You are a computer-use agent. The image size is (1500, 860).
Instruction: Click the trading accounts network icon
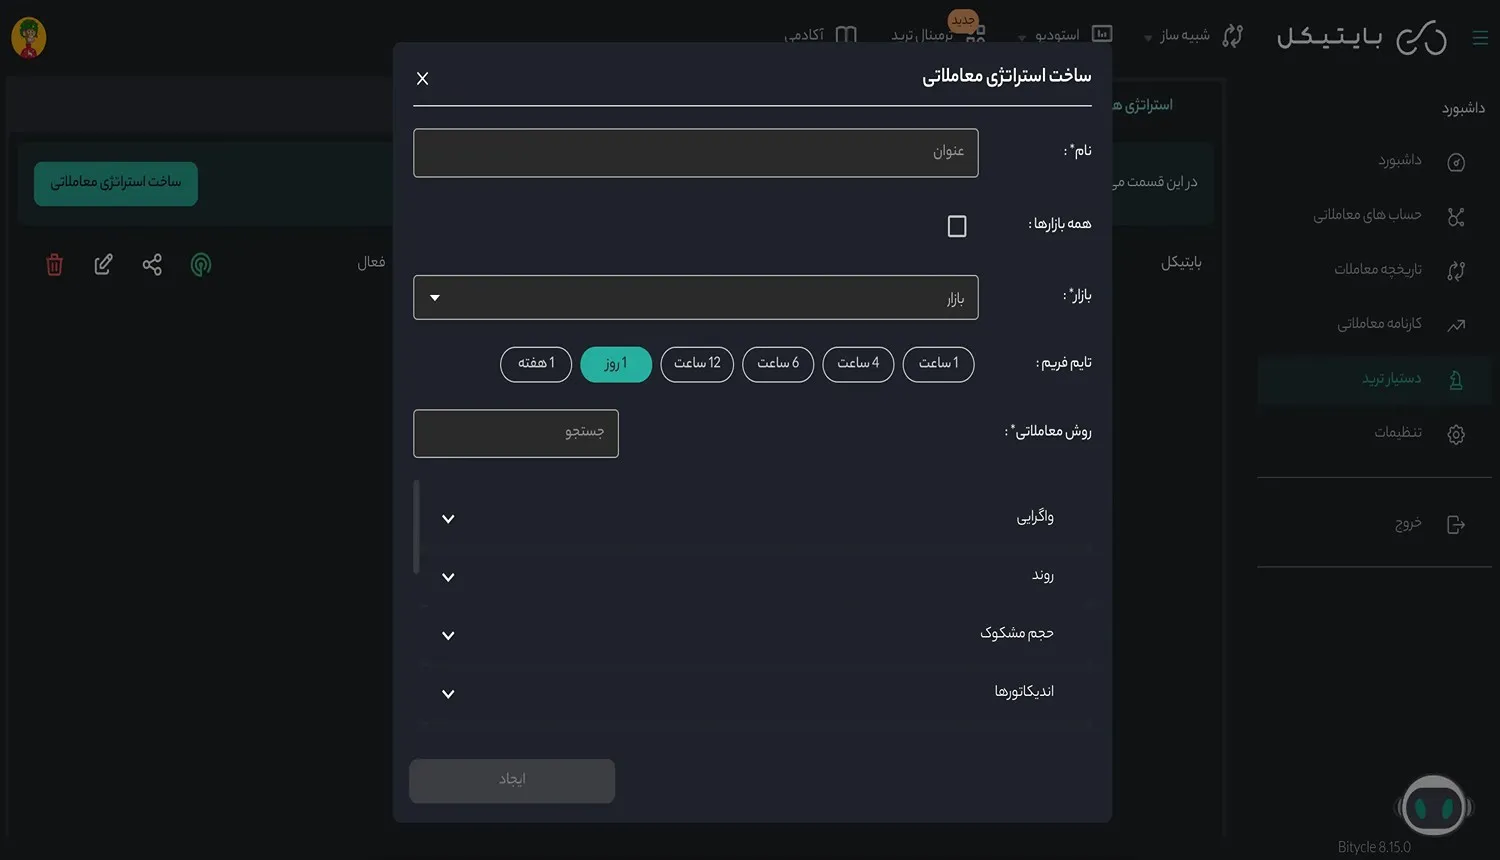click(1456, 216)
